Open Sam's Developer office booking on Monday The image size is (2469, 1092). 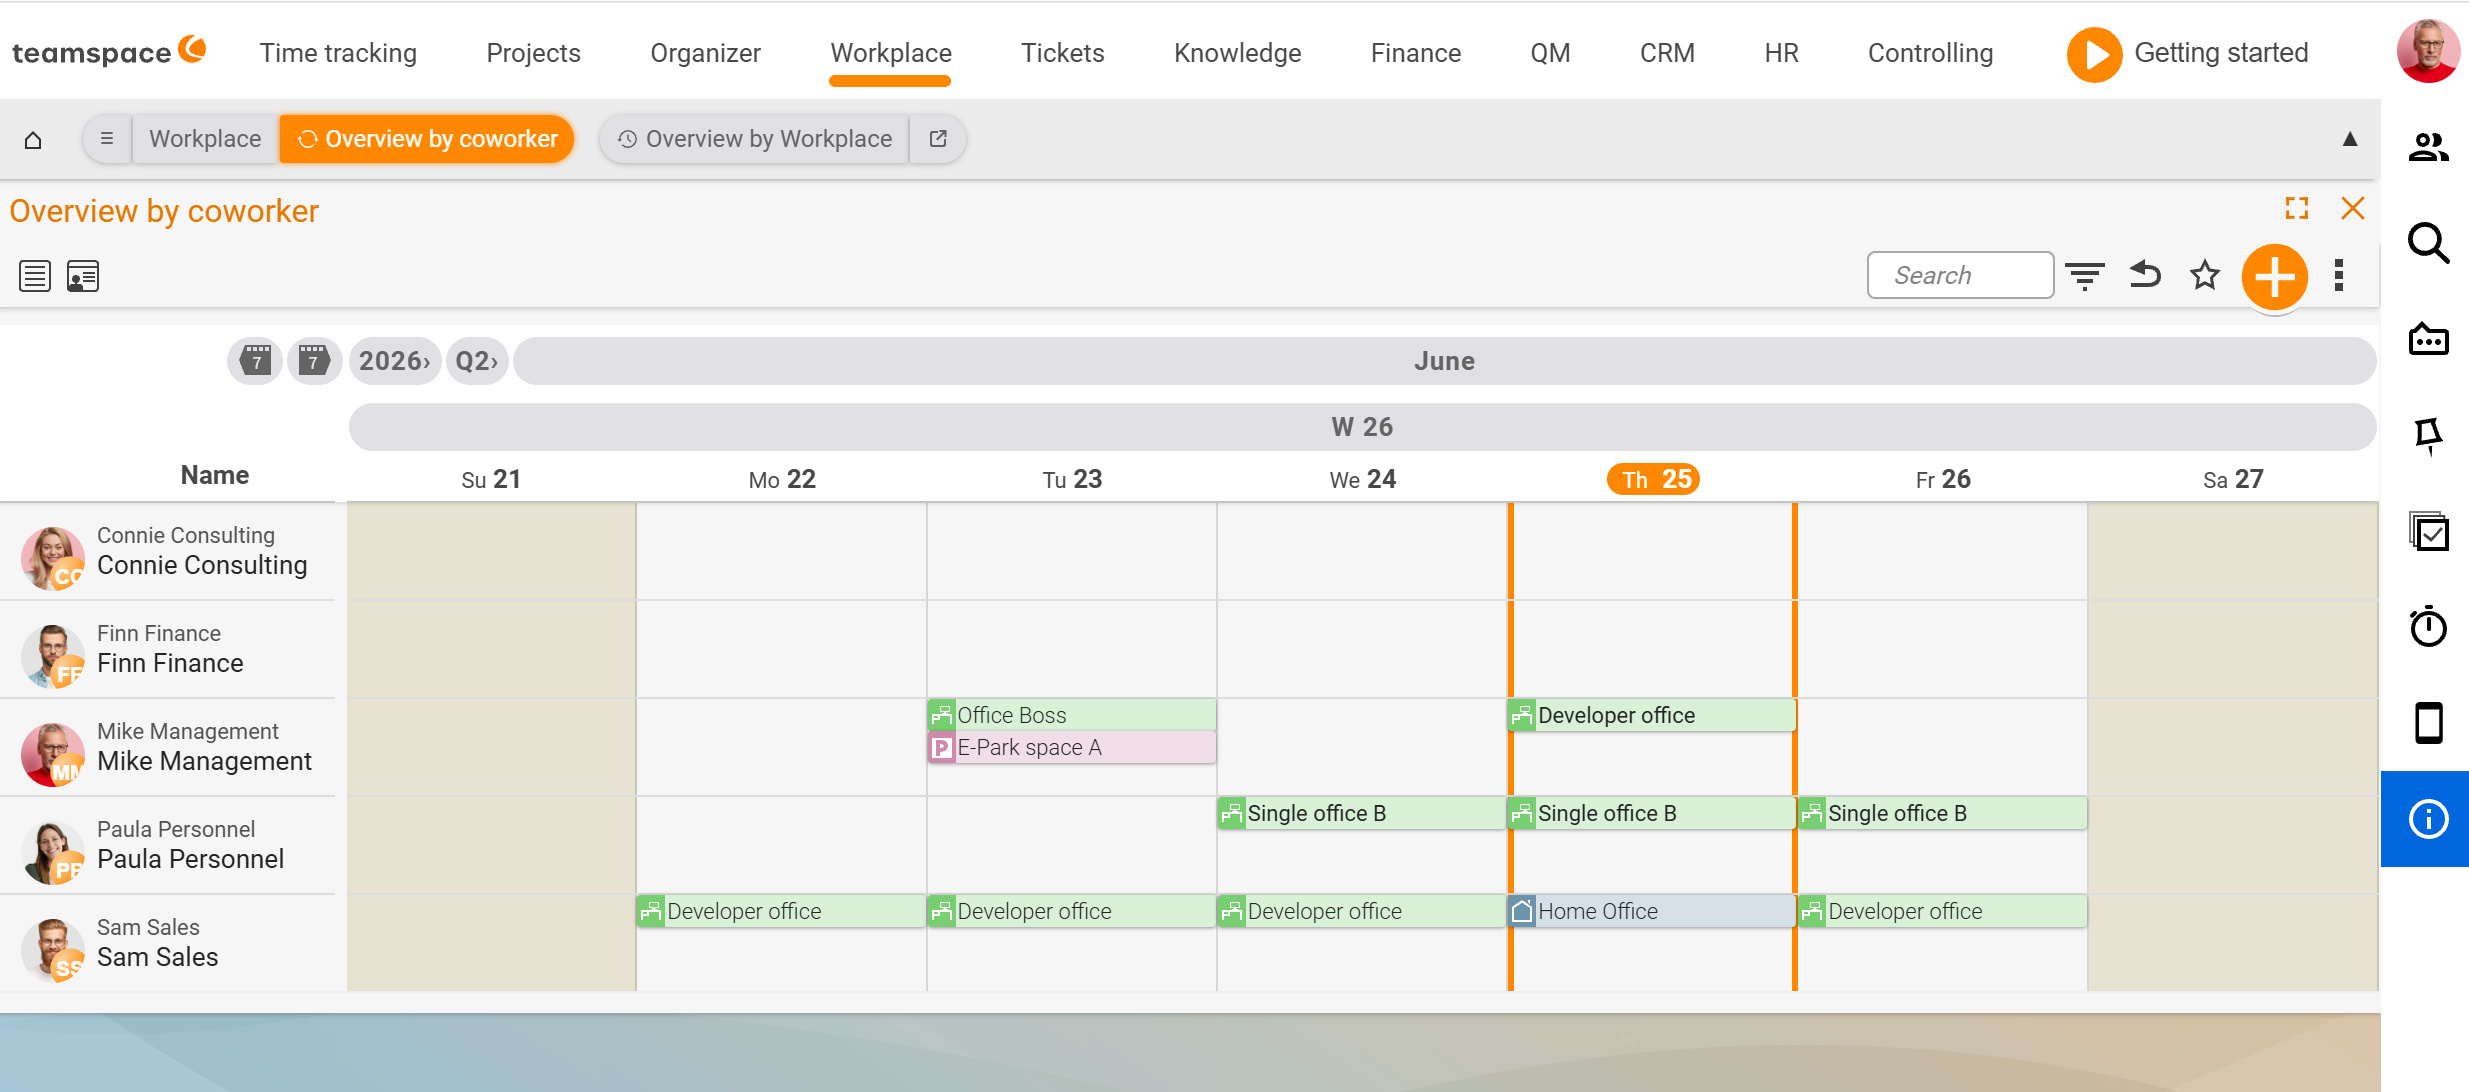[x=781, y=911]
